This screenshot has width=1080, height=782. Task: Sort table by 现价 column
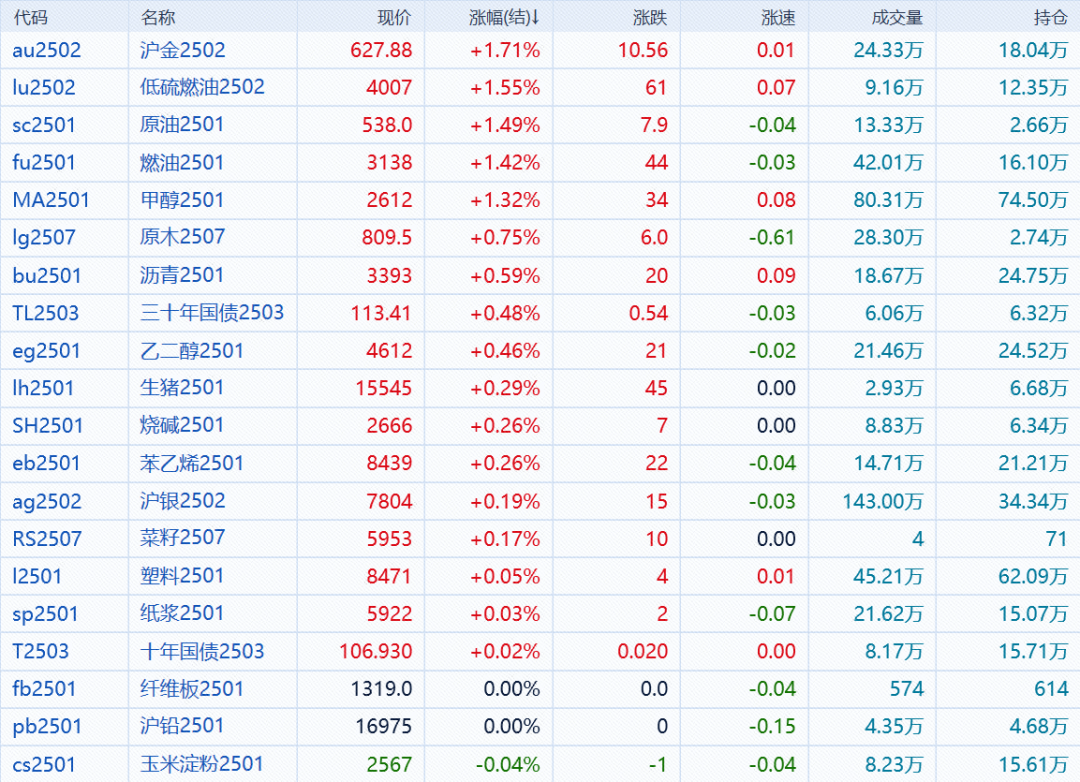pyautogui.click(x=393, y=17)
